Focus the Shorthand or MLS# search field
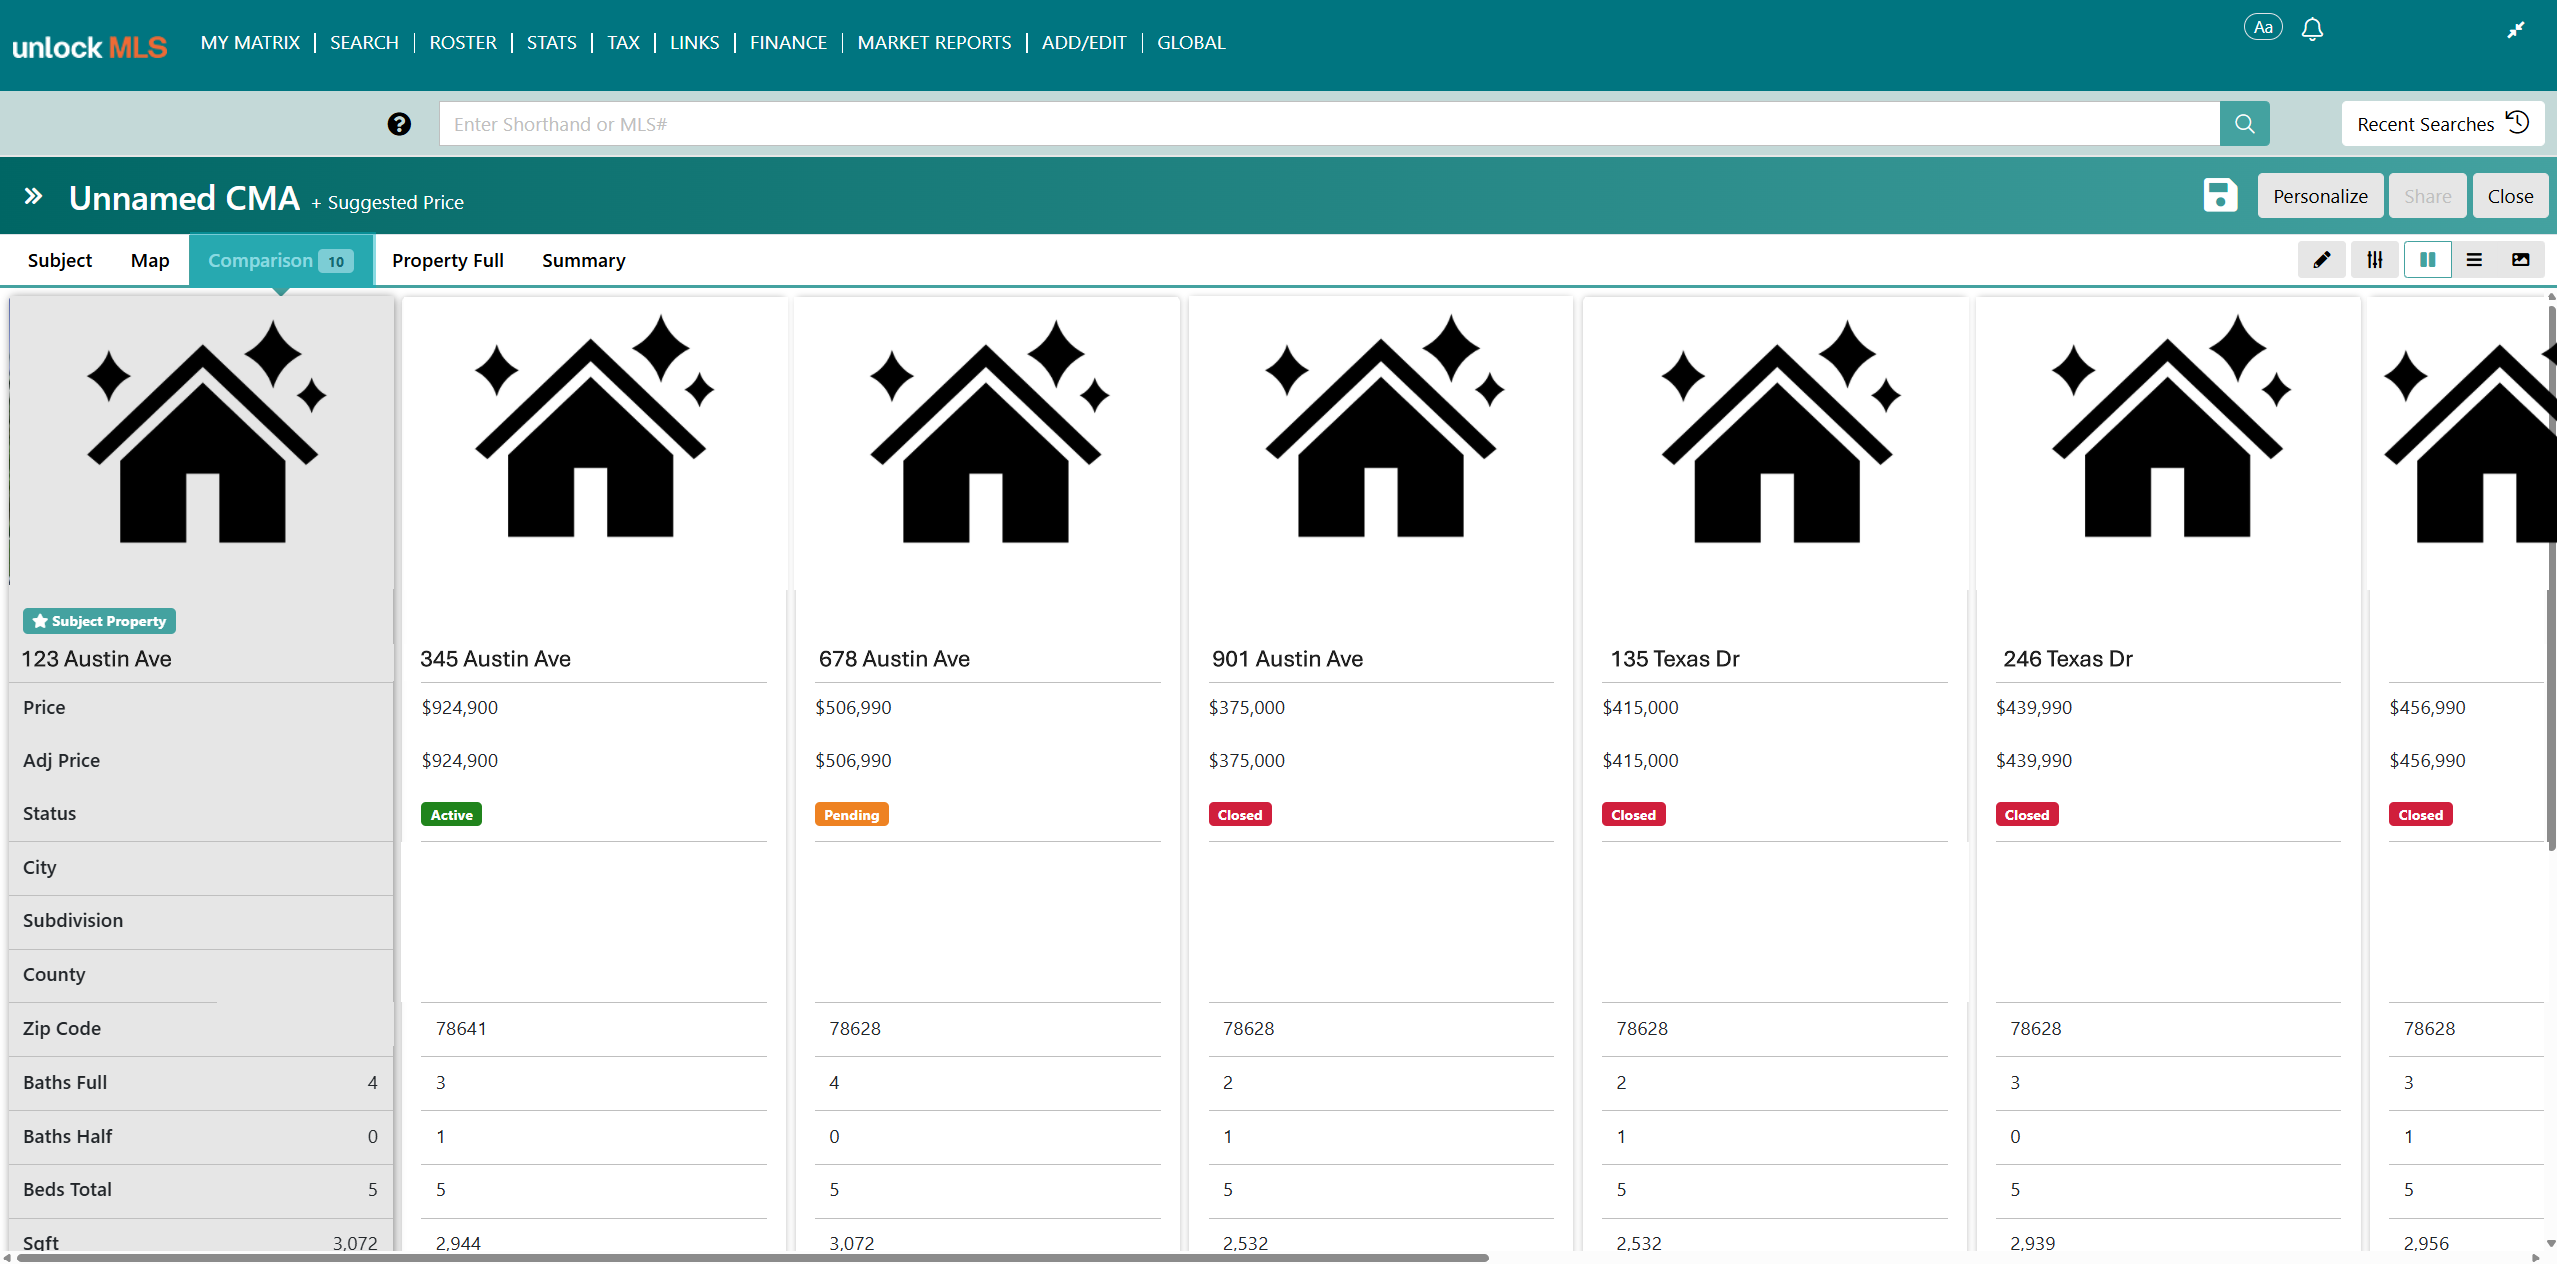Image resolution: width=2557 pixels, height=1264 pixels. (x=1329, y=124)
